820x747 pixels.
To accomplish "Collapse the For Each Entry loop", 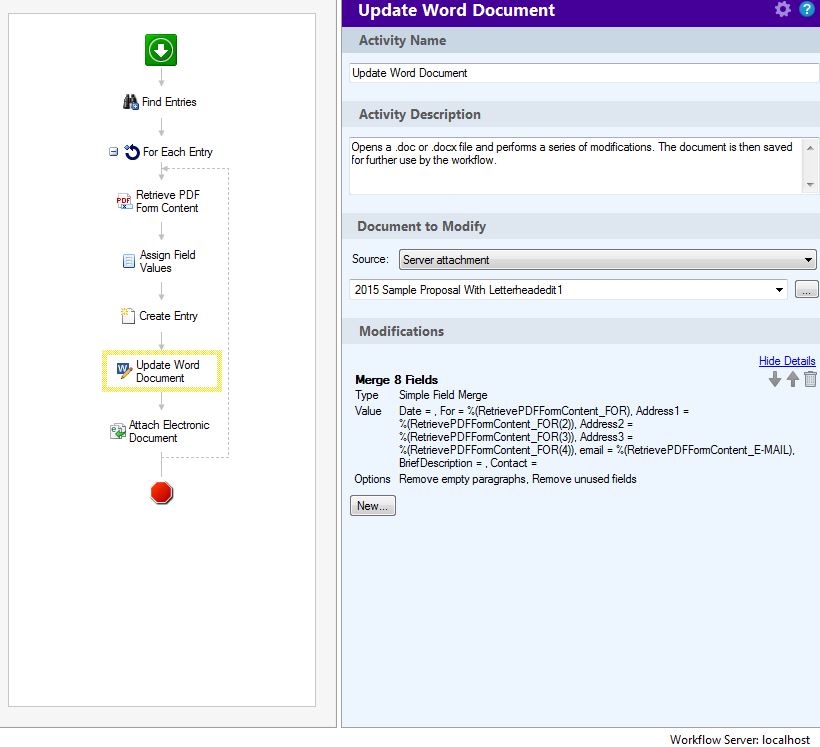I will pyautogui.click(x=114, y=152).
